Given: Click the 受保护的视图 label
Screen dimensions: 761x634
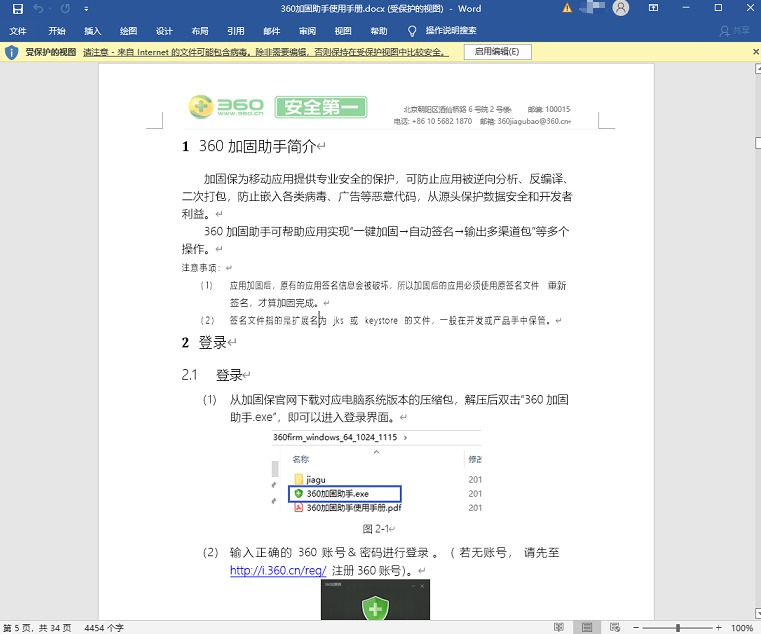Looking at the screenshot, I should click(50, 52).
